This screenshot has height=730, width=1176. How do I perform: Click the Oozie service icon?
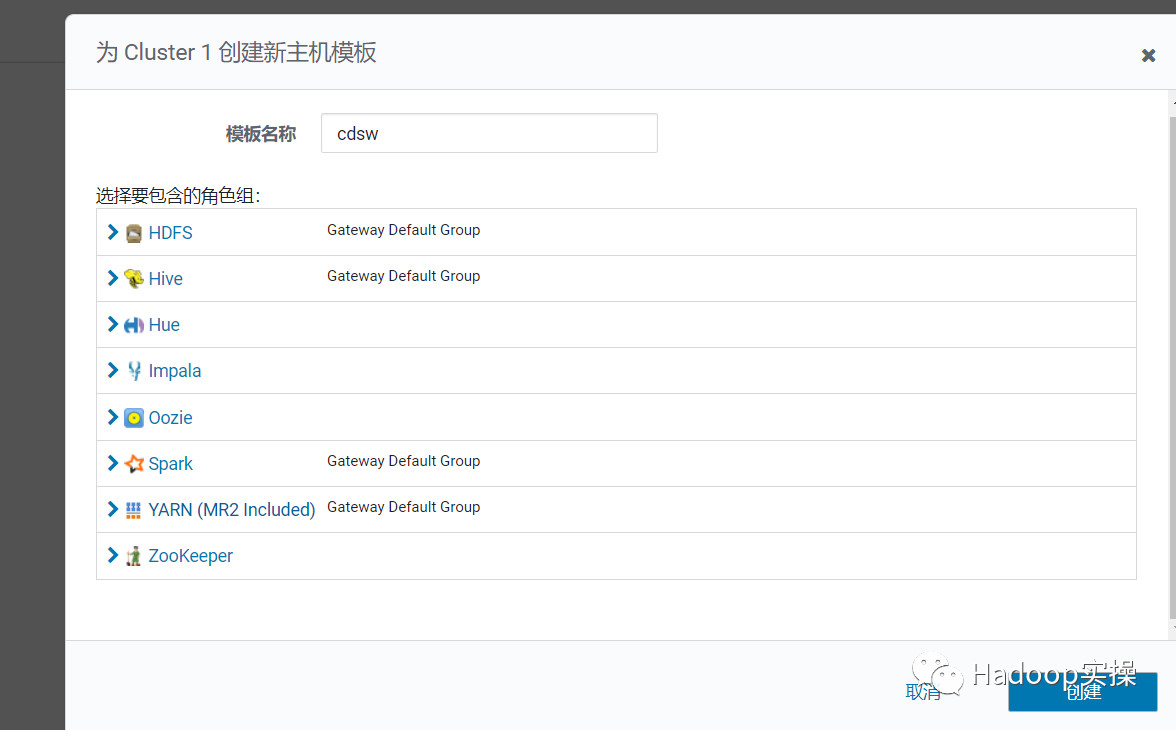tap(133, 417)
